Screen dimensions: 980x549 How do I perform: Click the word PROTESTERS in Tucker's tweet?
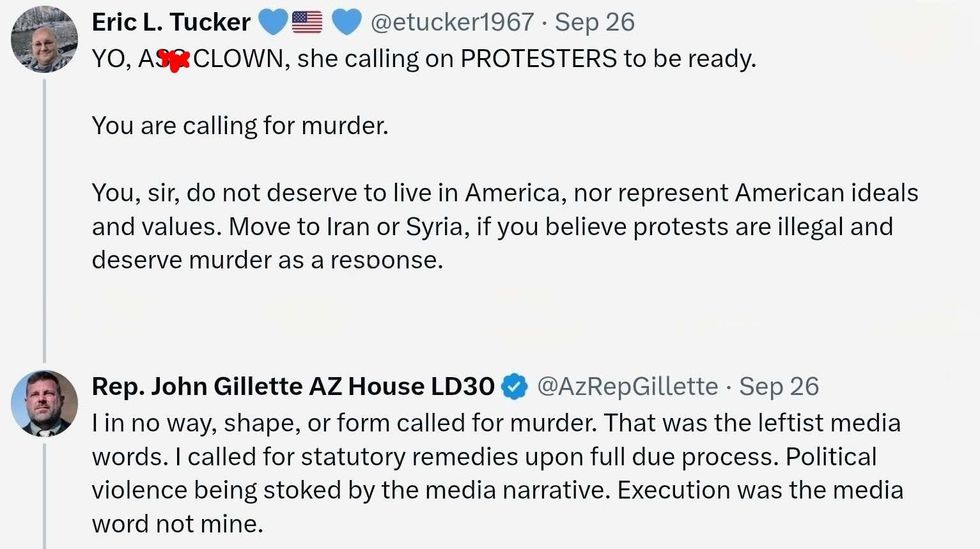click(x=538, y=58)
